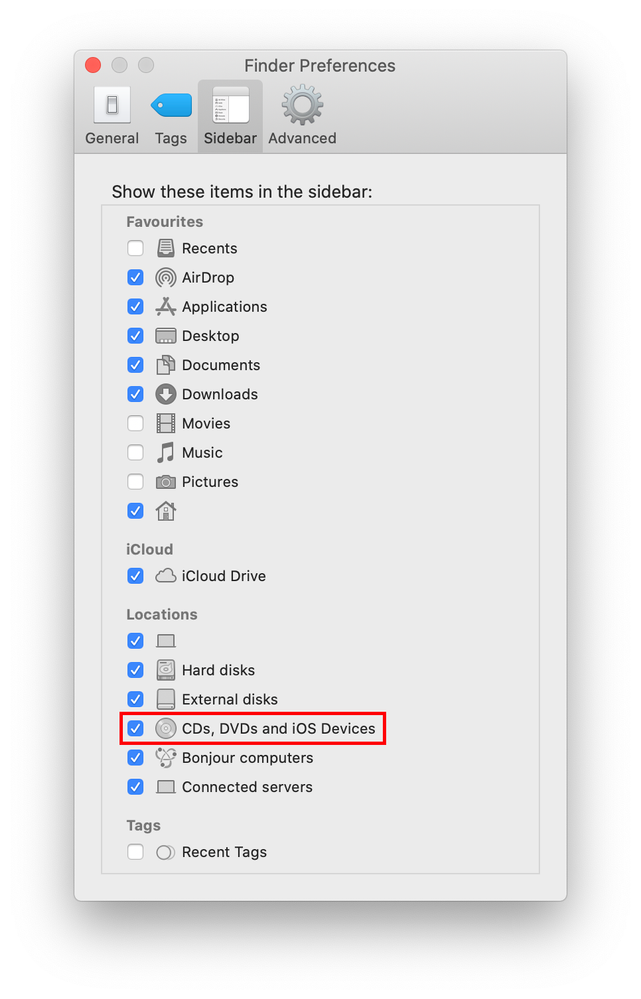
Task: Click the Music note icon
Action: click(x=166, y=452)
